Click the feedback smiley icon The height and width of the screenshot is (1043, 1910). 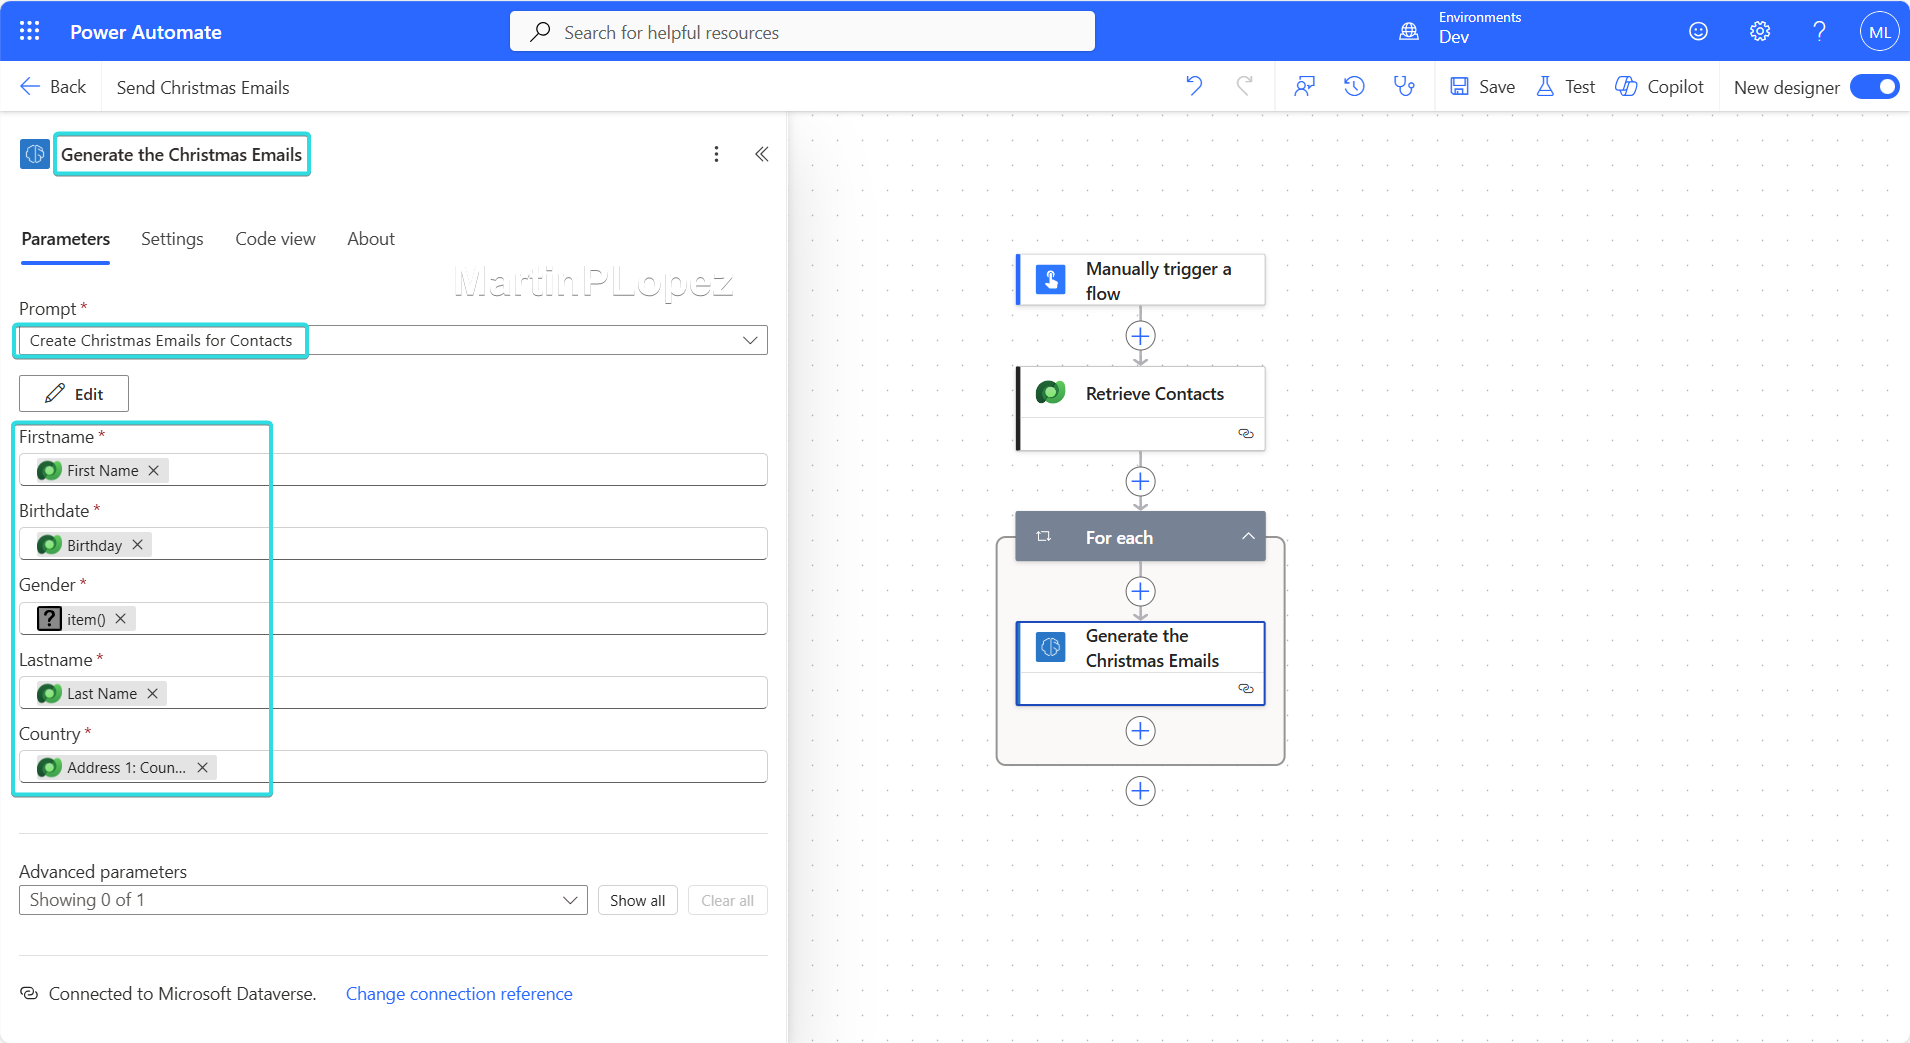click(x=1698, y=31)
